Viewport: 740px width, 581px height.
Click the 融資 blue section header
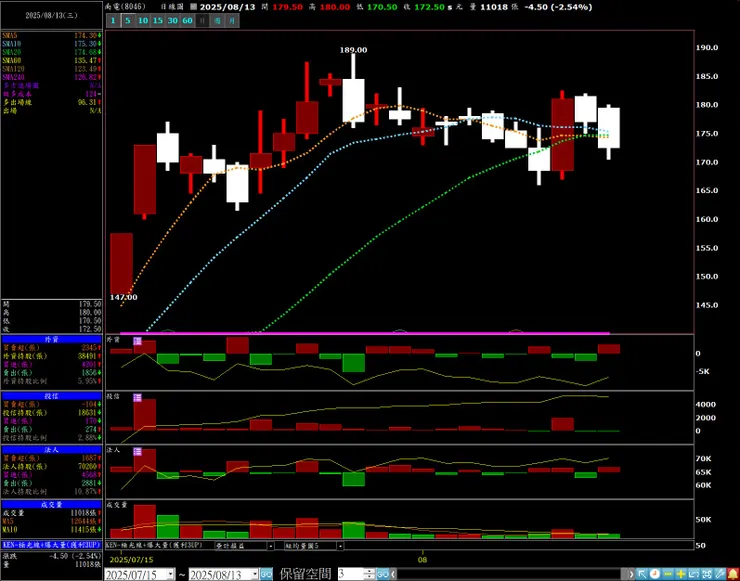(x=51, y=339)
